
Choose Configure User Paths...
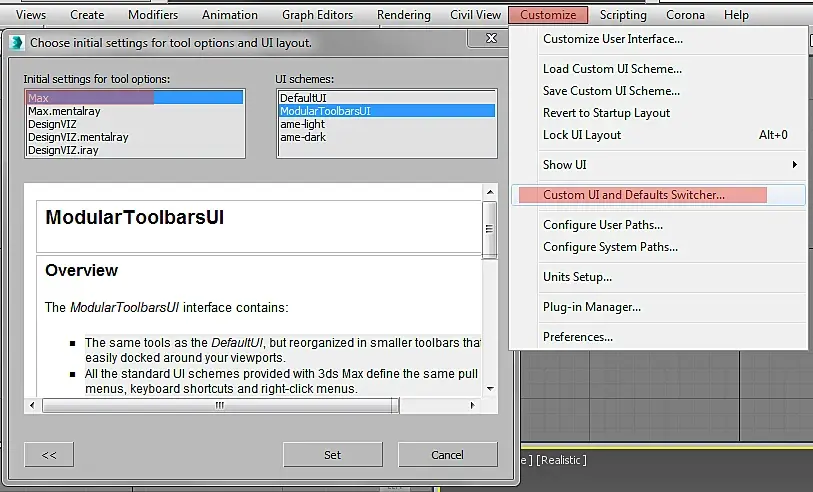pyautogui.click(x=658, y=225)
